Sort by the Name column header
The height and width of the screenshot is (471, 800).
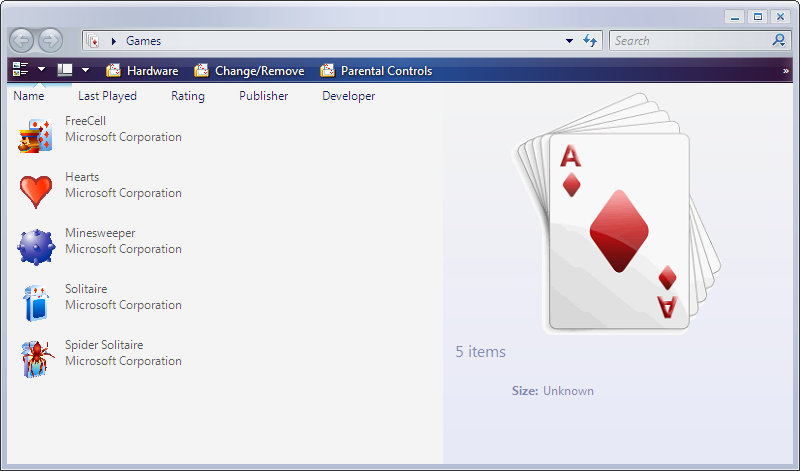pyautogui.click(x=29, y=96)
